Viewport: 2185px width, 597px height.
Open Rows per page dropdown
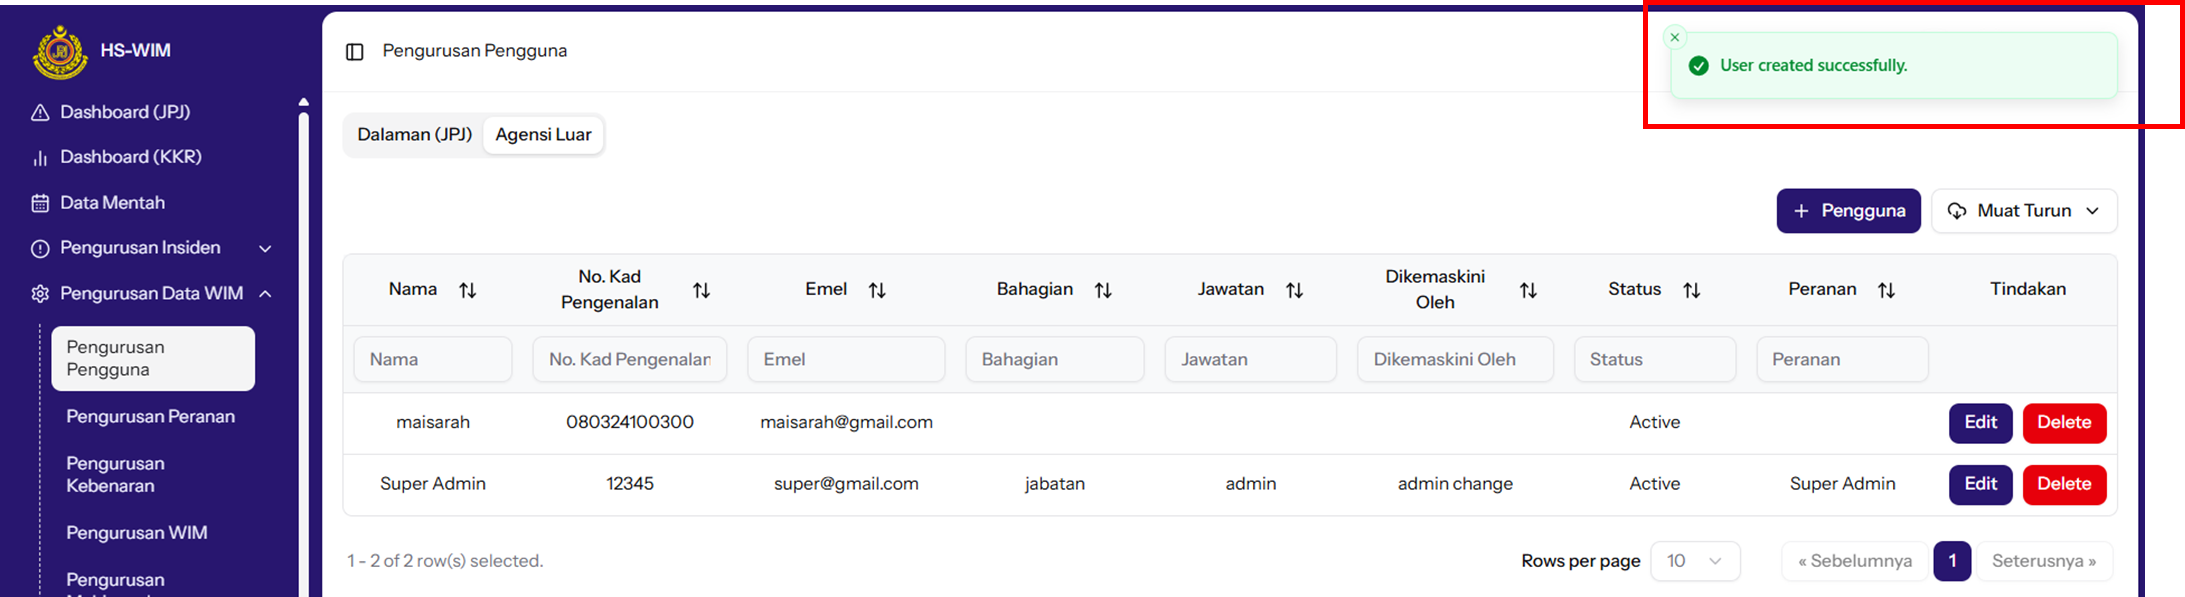coord(1694,561)
